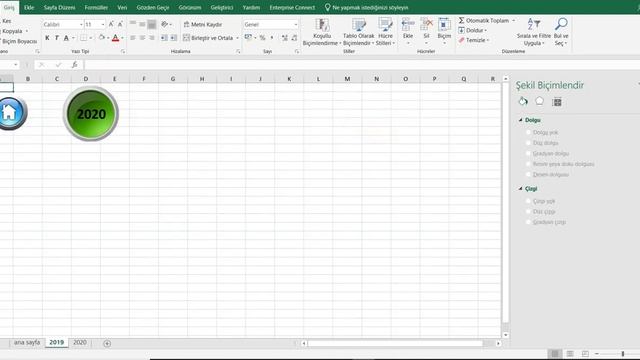Image resolution: width=640 pixels, height=360 pixels.
Task: Decrease font size with smaller A icon
Action: pyautogui.click(x=120, y=24)
